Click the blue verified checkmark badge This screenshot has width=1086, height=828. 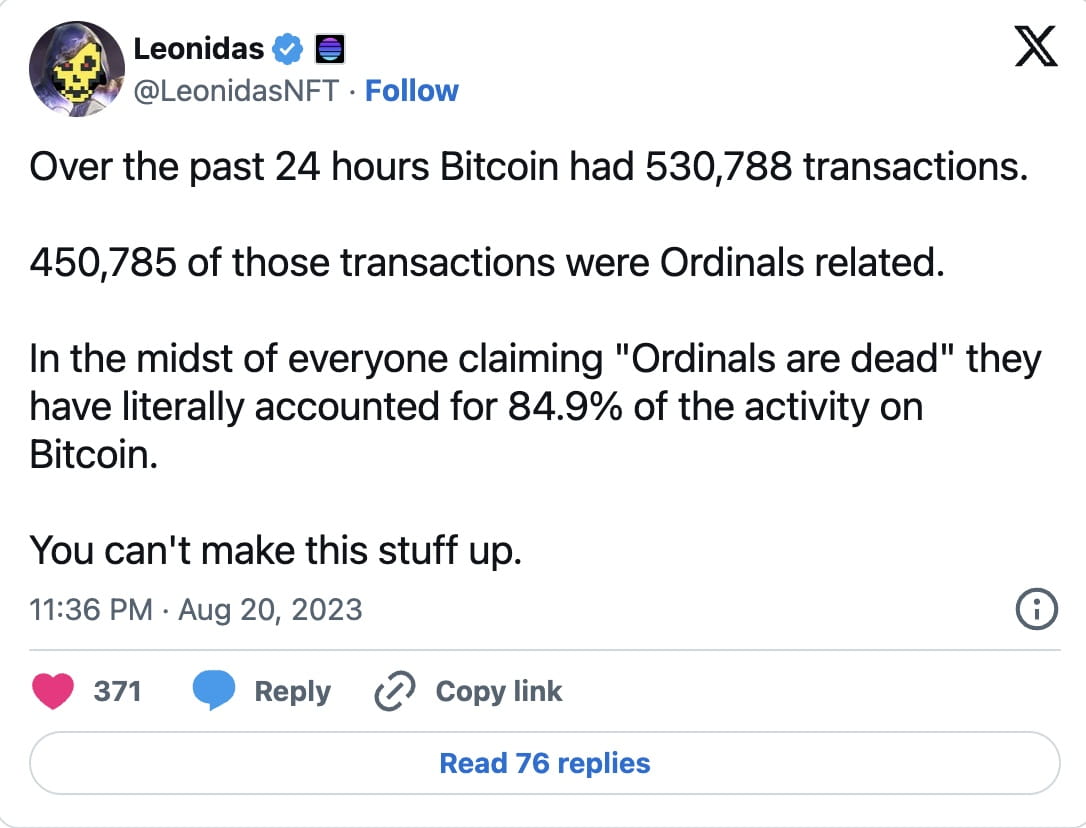coord(288,47)
